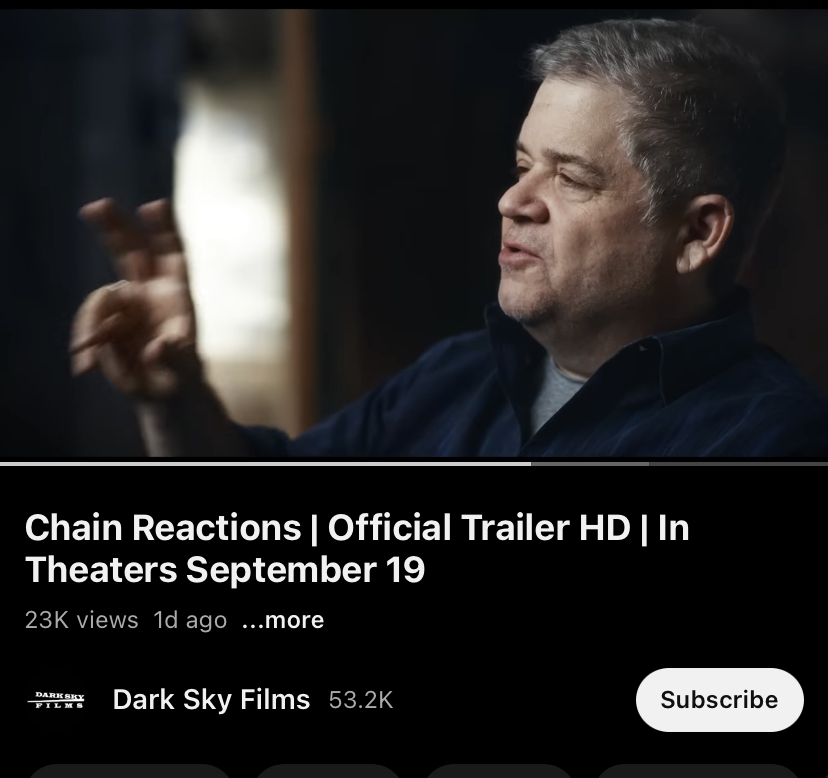Tap the rightmost action pill below Subscribe
Image resolution: width=828 pixels, height=778 pixels.
697,771
